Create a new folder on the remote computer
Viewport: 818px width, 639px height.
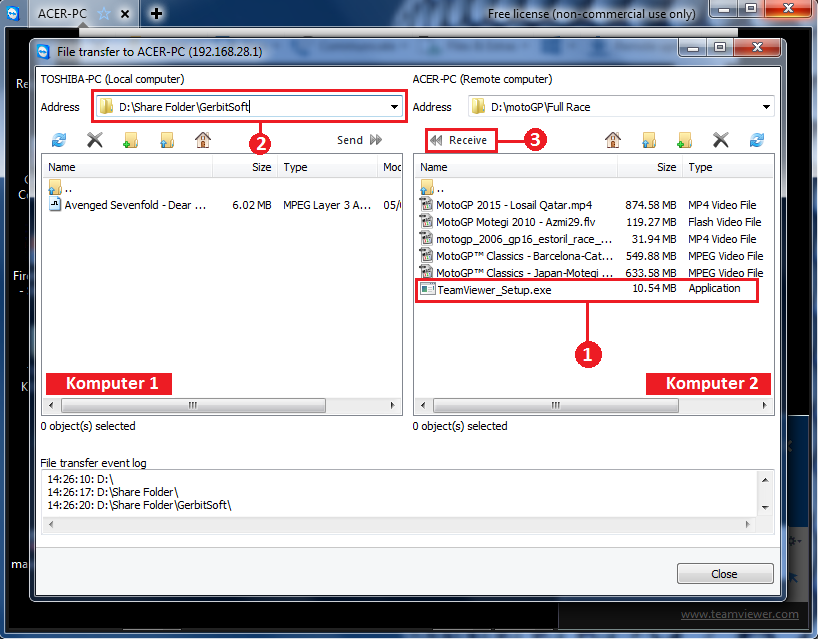pyautogui.click(x=685, y=140)
